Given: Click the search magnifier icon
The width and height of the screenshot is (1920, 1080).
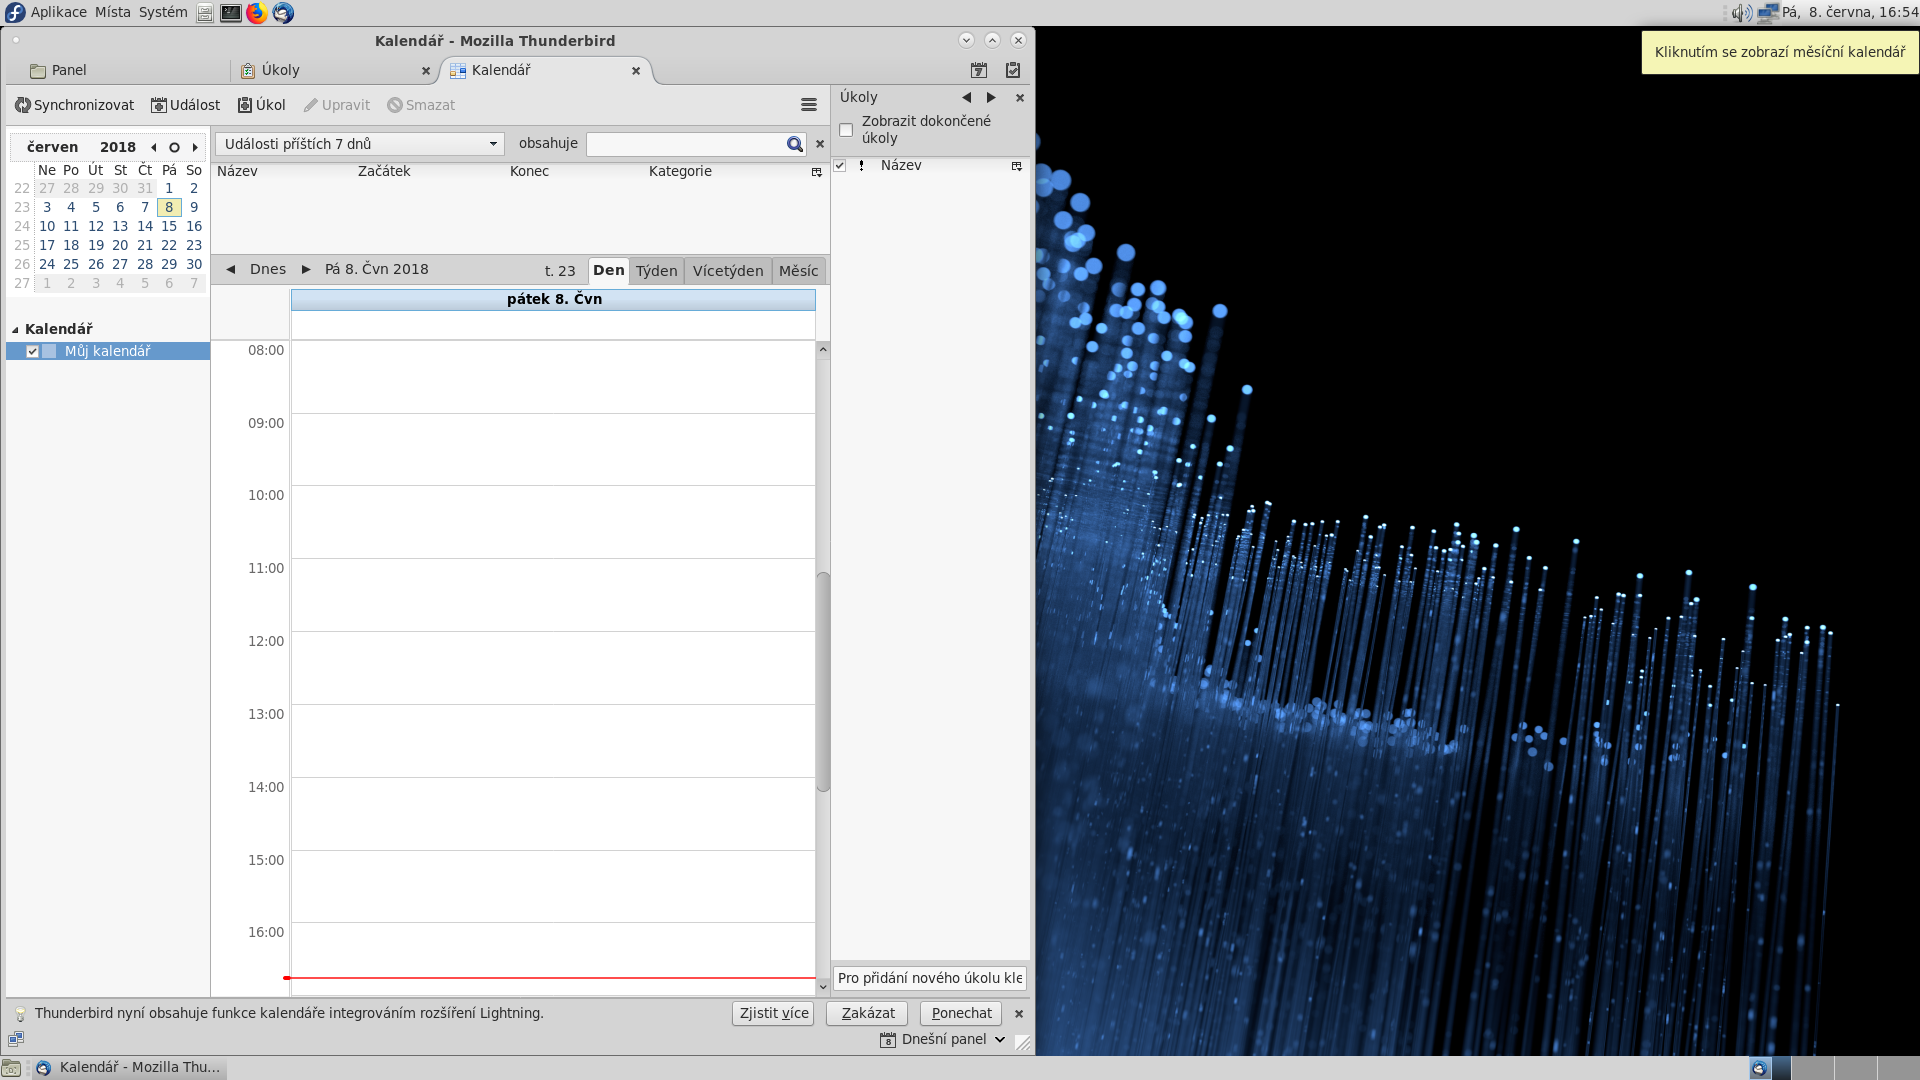Looking at the screenshot, I should [x=794, y=144].
